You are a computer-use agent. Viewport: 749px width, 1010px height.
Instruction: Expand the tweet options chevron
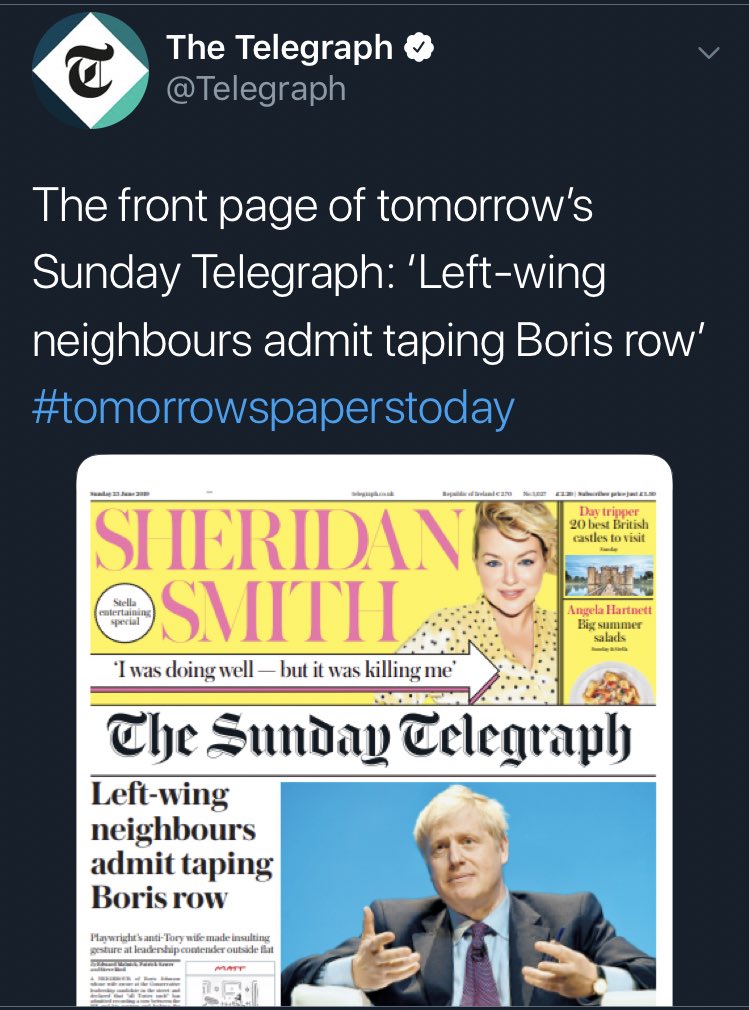click(708, 53)
